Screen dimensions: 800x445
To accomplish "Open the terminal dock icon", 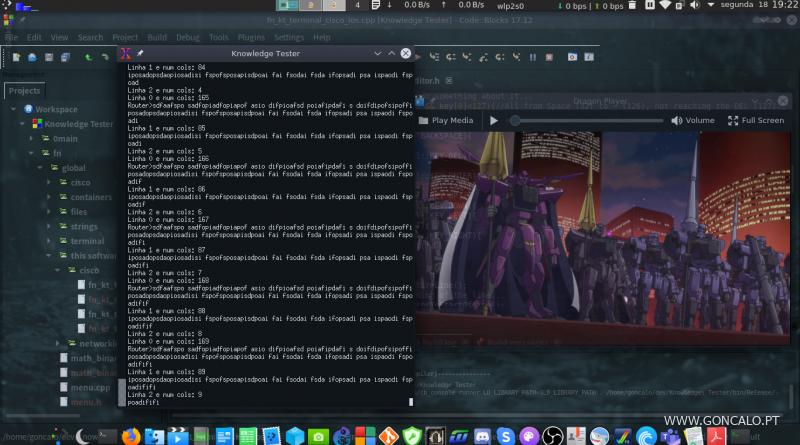I will coord(108,436).
